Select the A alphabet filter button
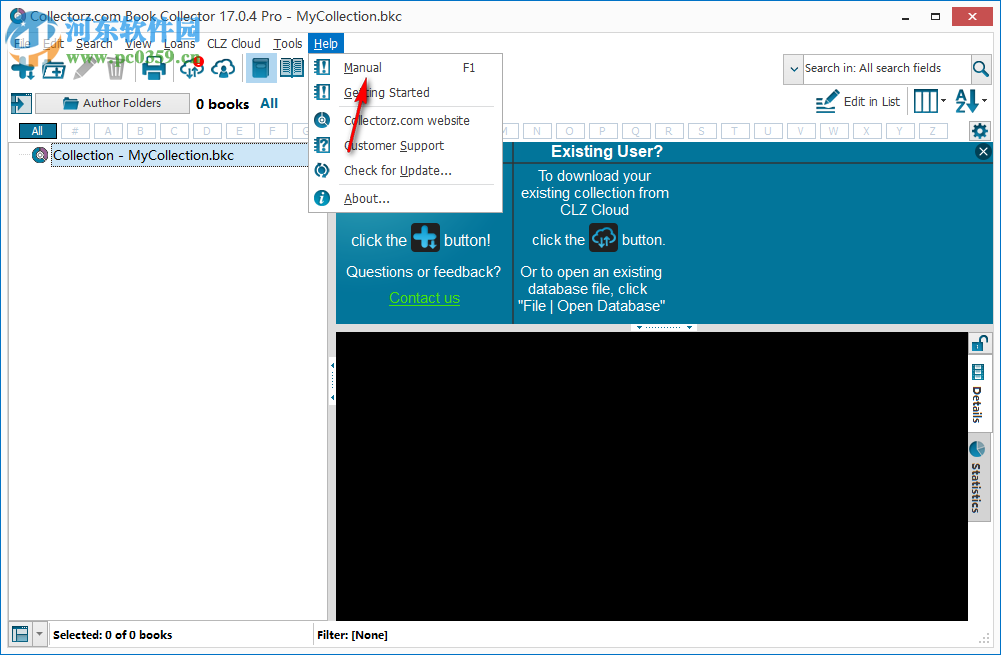 coord(108,131)
